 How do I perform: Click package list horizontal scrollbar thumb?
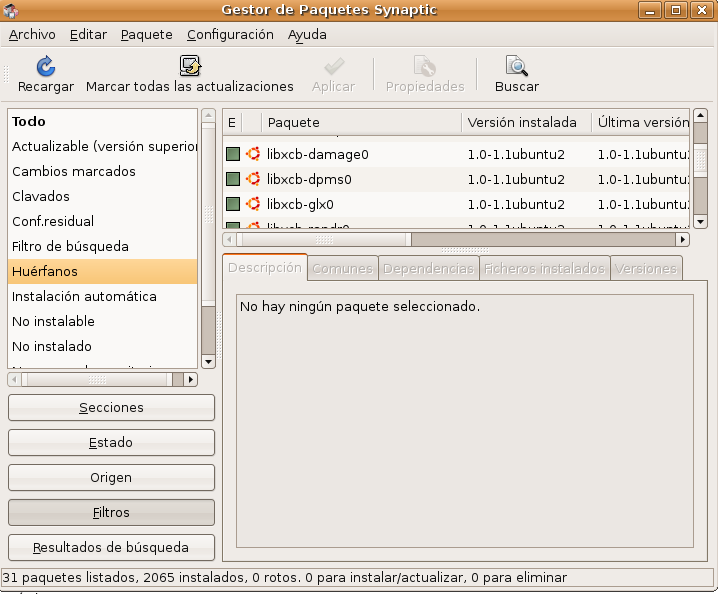pos(324,239)
